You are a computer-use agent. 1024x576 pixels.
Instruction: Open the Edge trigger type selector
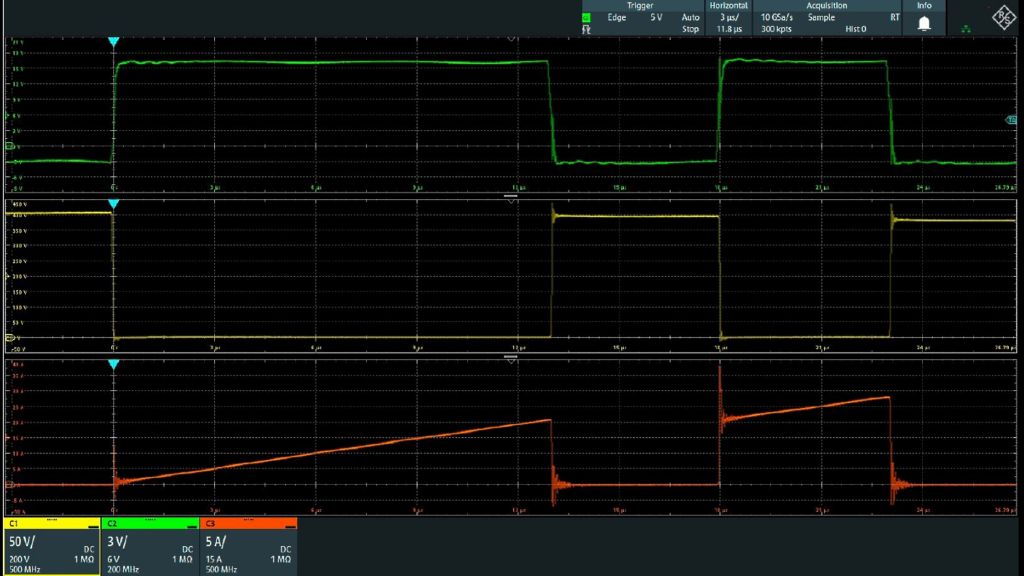(618, 17)
